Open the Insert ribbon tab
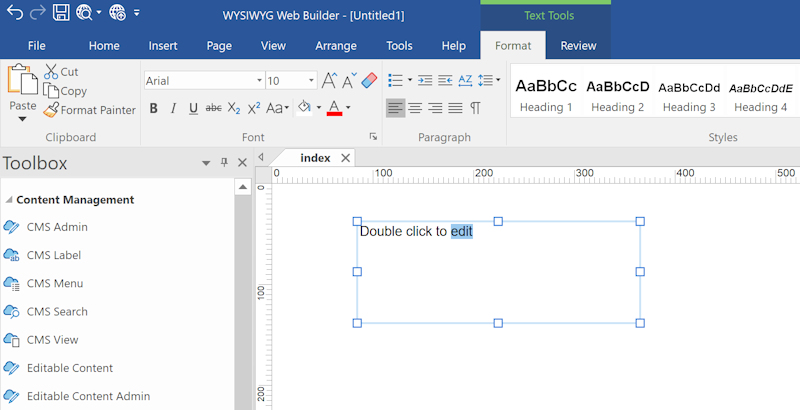This screenshot has width=800, height=410. [x=163, y=46]
